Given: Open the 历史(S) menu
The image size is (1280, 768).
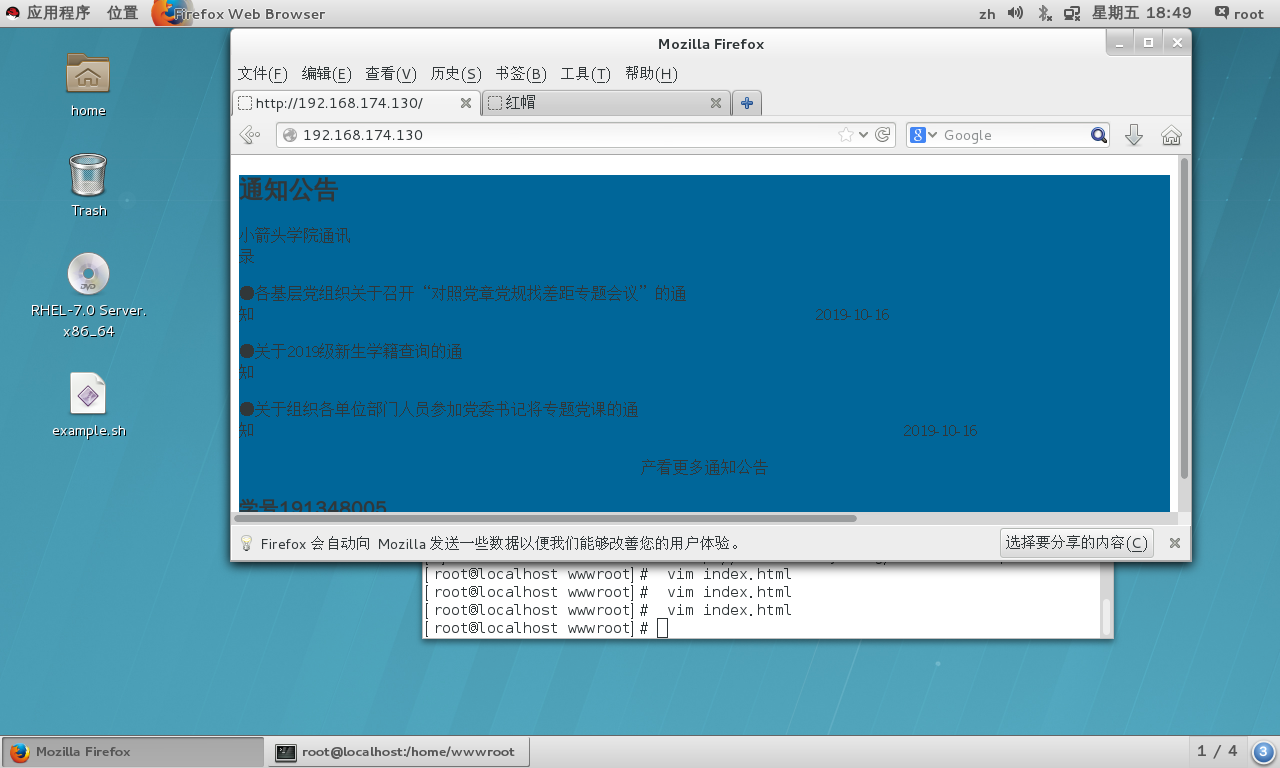Looking at the screenshot, I should coord(455,74).
